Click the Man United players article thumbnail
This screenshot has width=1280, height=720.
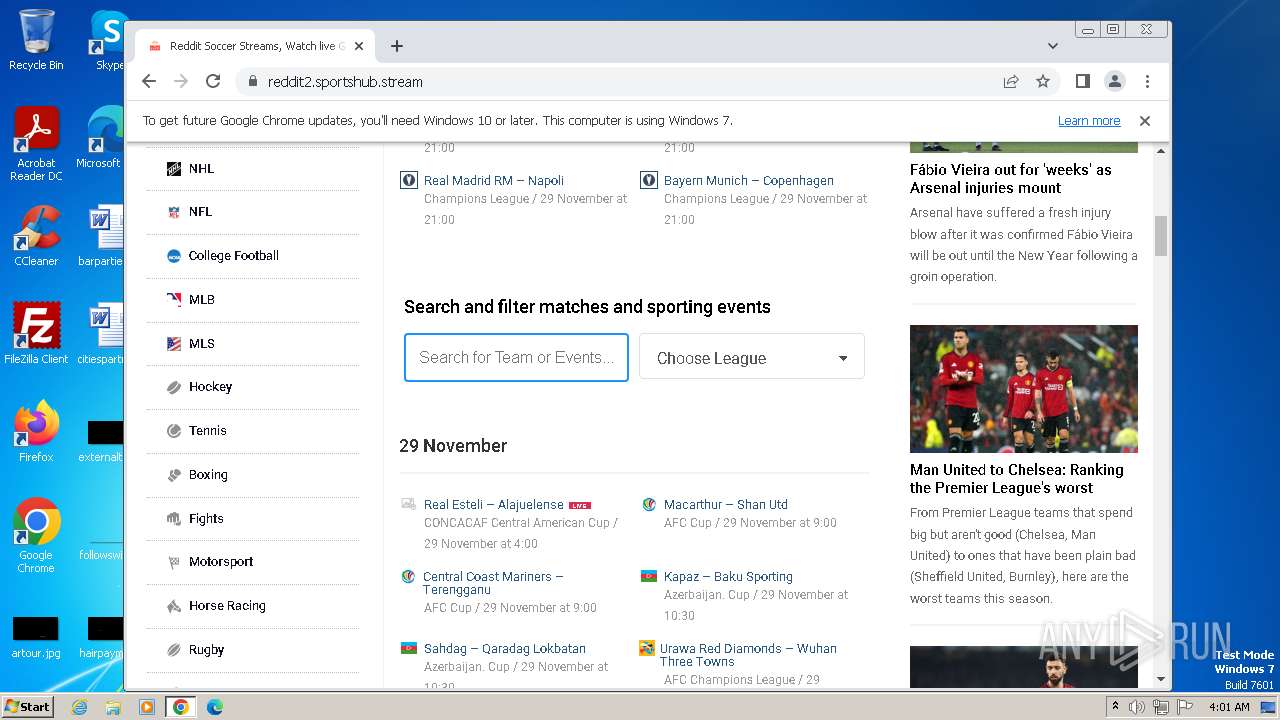[x=1024, y=389]
